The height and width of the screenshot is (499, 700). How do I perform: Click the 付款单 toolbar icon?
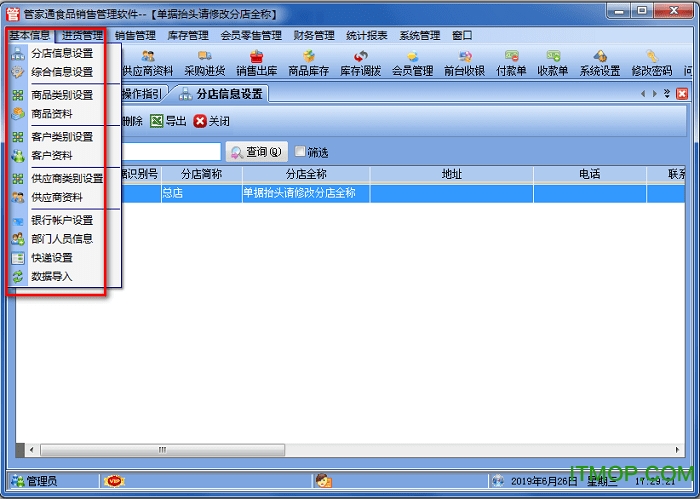pos(511,63)
